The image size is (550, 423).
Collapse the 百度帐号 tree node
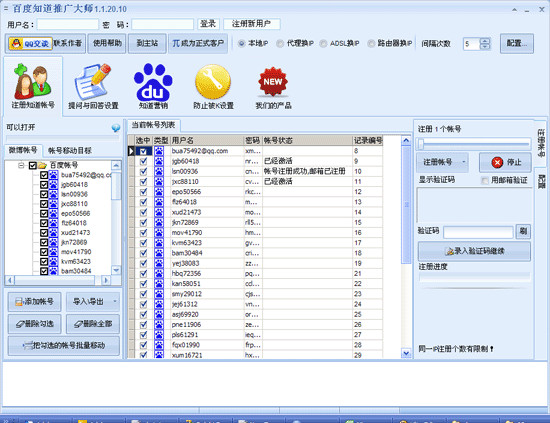coord(22,165)
